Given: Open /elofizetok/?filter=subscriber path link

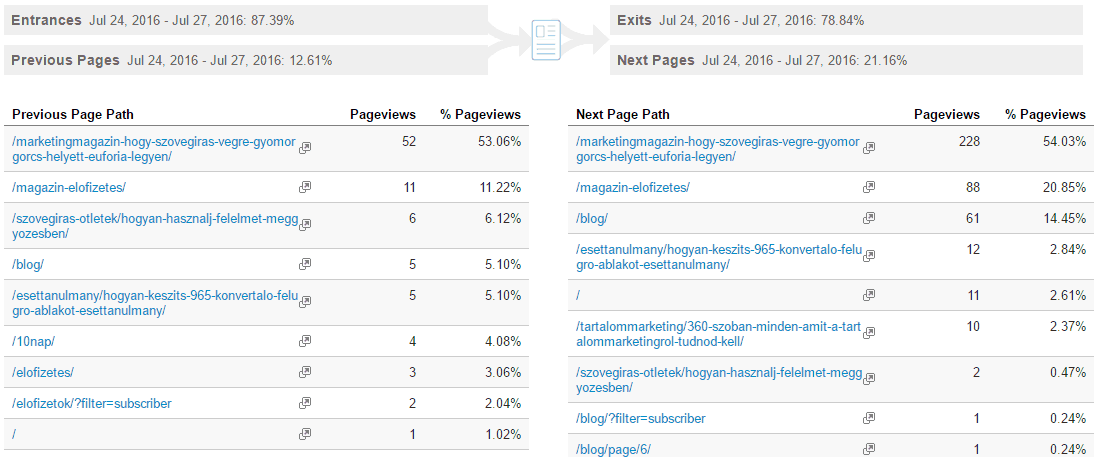Looking at the screenshot, I should 92,403.
